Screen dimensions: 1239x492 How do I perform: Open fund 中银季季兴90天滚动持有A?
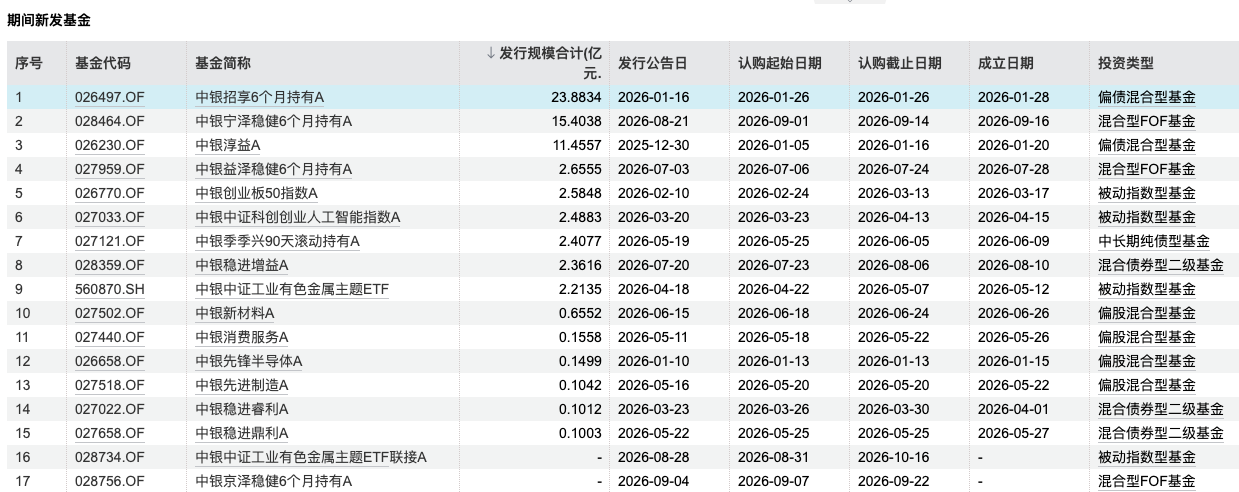coord(277,241)
